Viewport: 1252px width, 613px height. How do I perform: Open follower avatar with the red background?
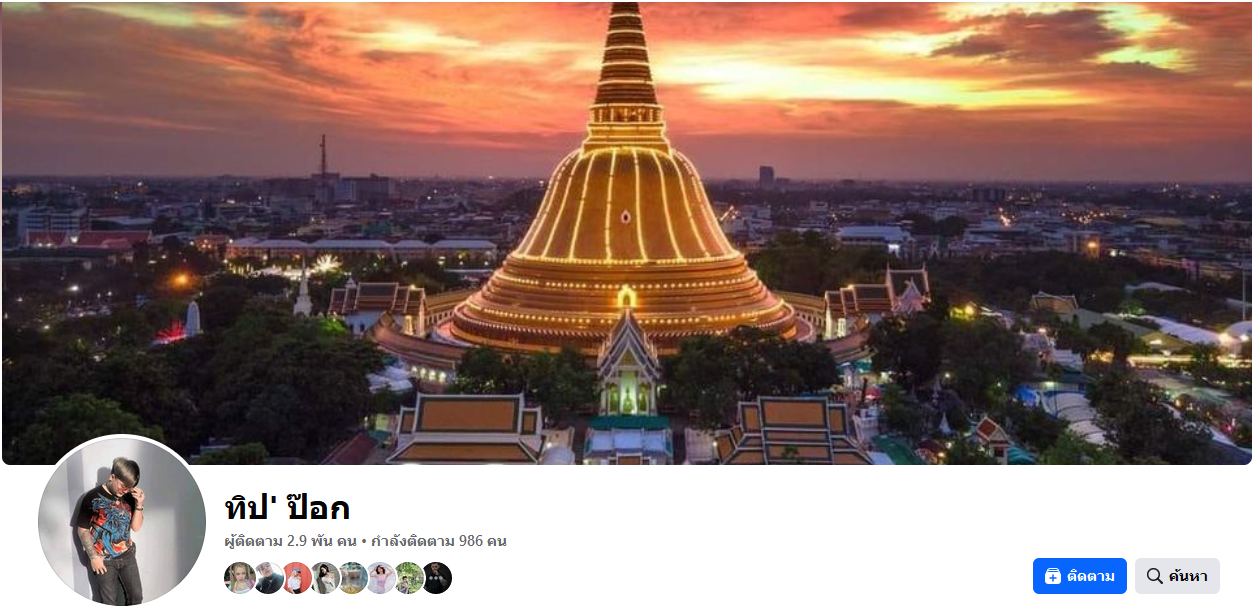click(x=296, y=578)
